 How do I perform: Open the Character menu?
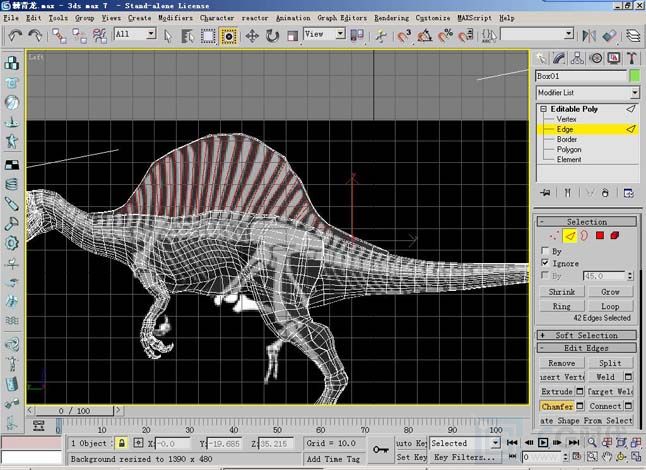coord(217,18)
